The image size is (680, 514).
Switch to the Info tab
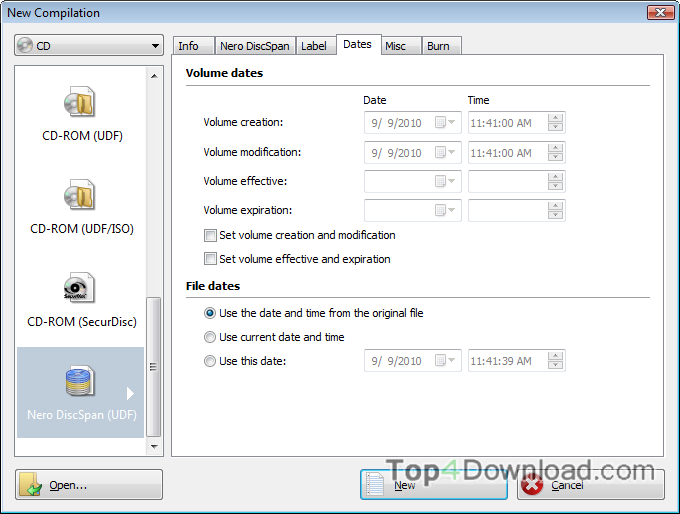[193, 46]
